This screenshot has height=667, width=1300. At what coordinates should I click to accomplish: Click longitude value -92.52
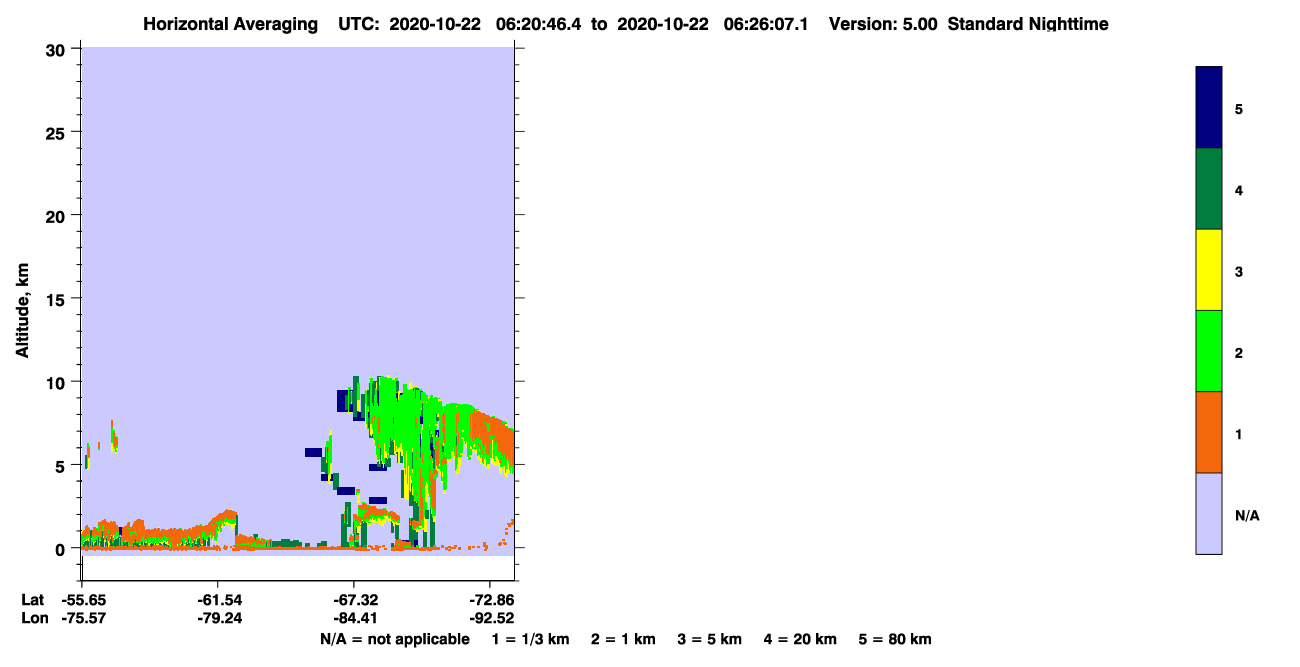[x=490, y=618]
